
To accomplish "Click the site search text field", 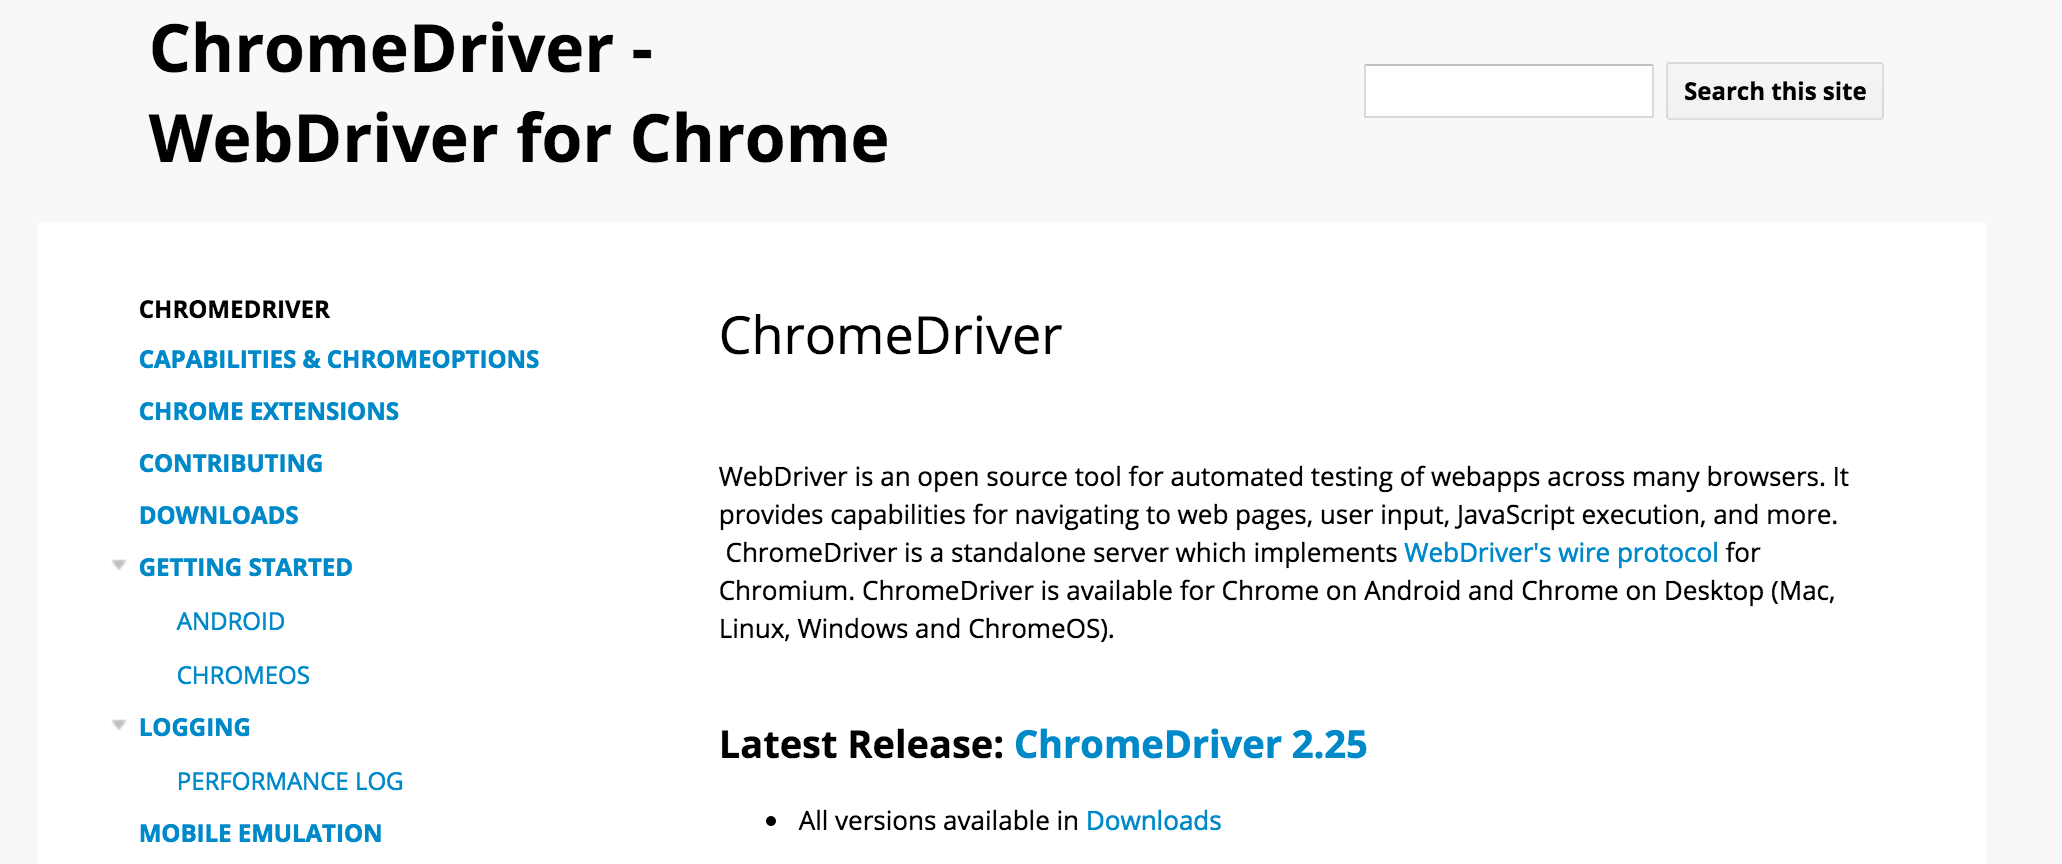I will [x=1508, y=91].
